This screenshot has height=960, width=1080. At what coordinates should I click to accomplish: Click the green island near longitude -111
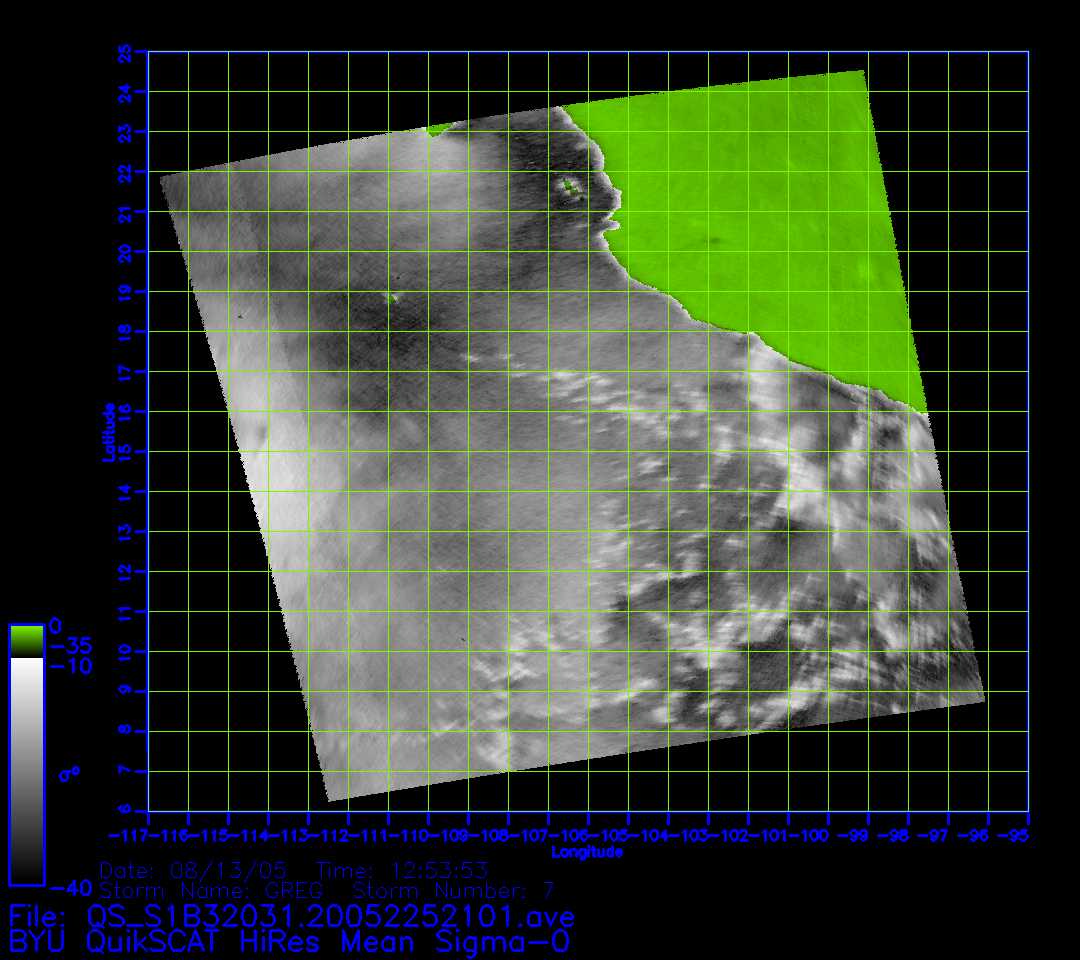[391, 297]
